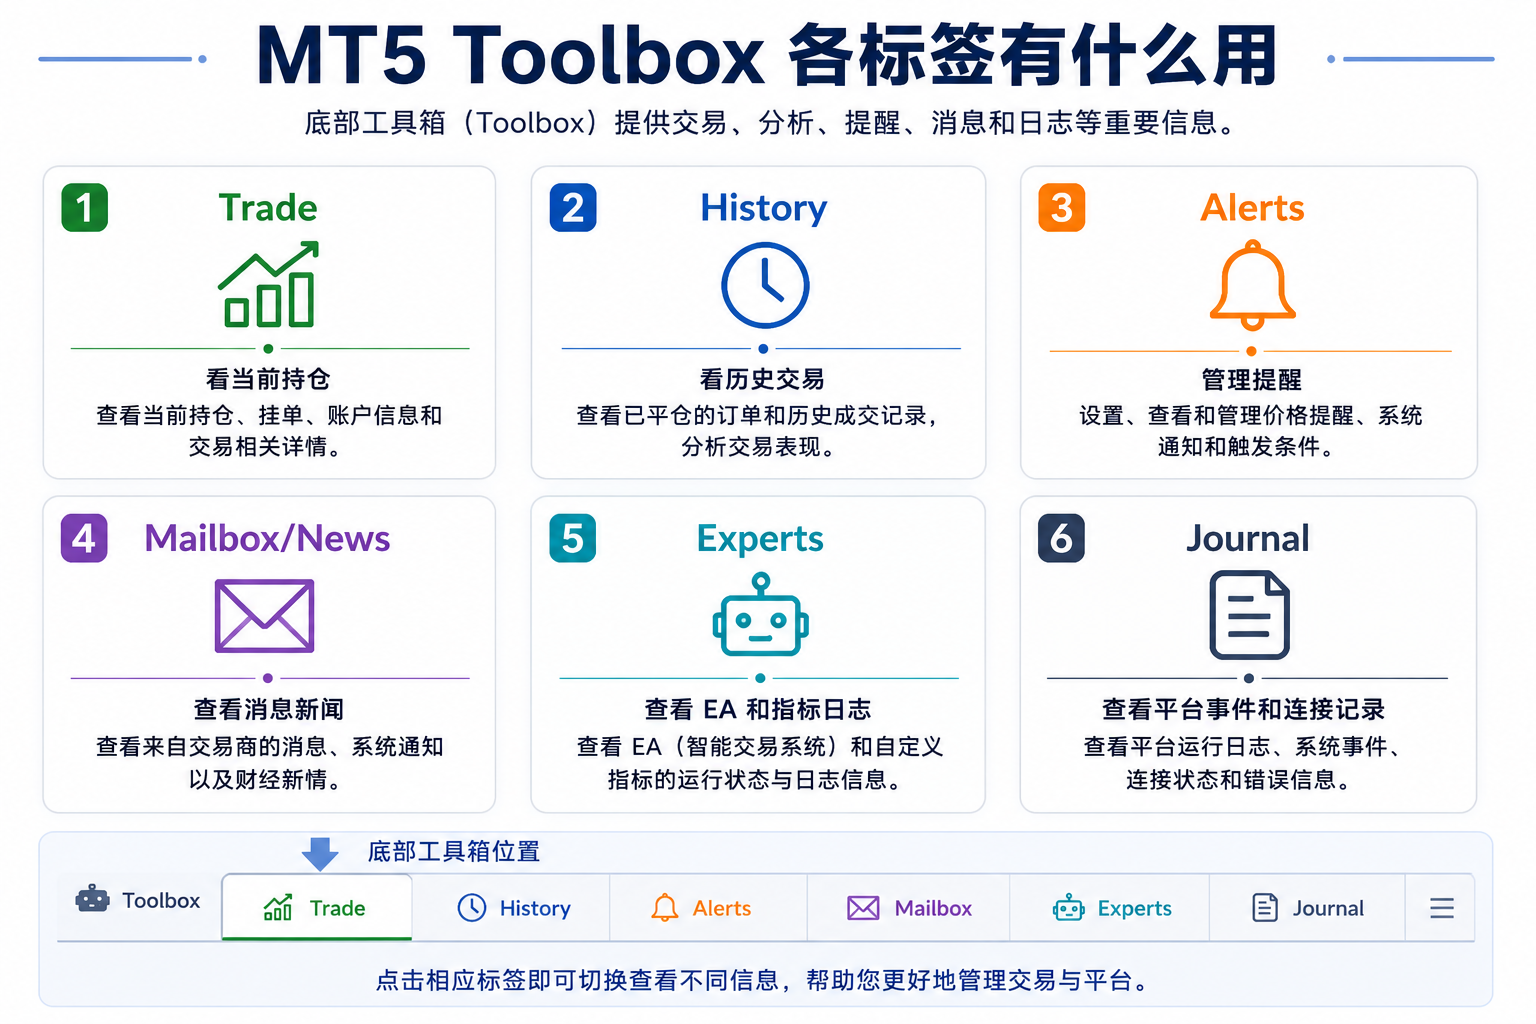Click the Toolbox robot icon in the bottom bar
Screen dimensions: 1536x1024
click(x=92, y=899)
